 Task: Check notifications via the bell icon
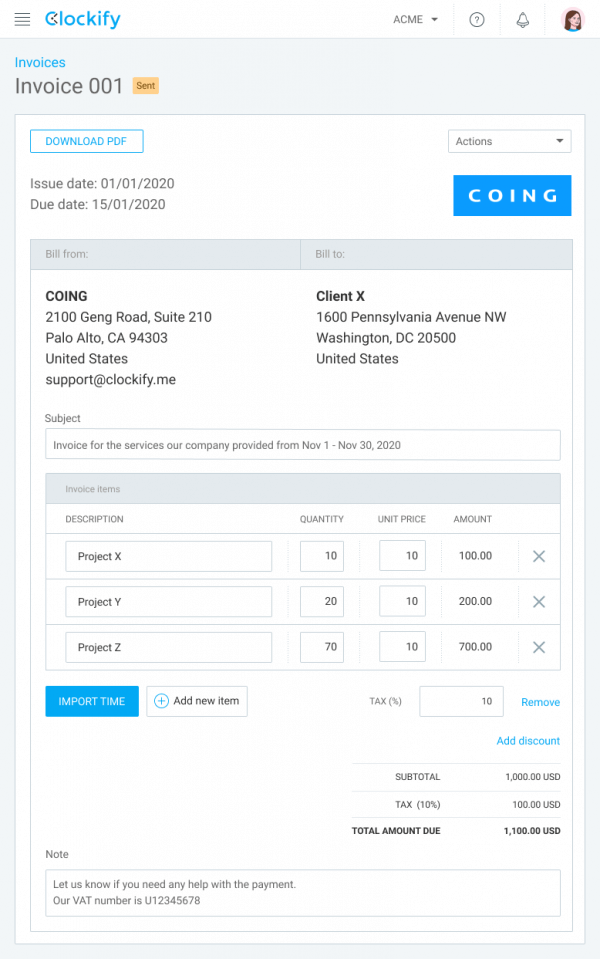pos(522,19)
